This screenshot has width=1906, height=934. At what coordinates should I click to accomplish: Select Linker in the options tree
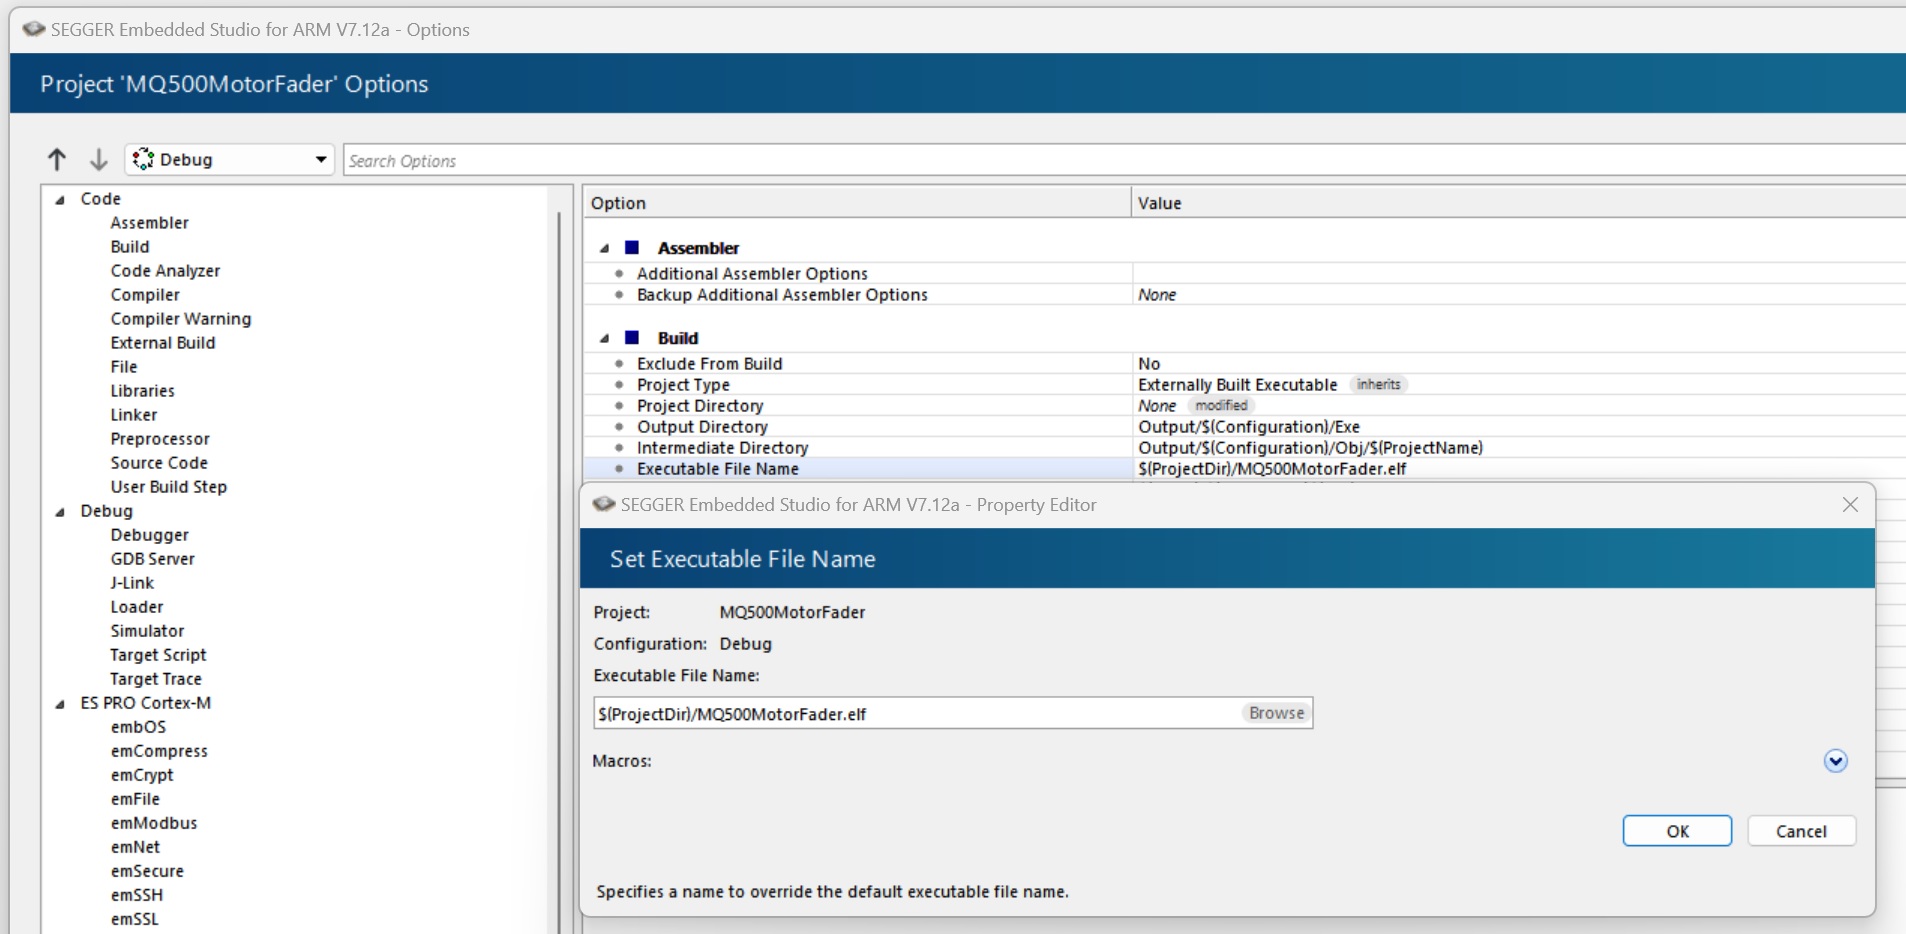pos(134,415)
